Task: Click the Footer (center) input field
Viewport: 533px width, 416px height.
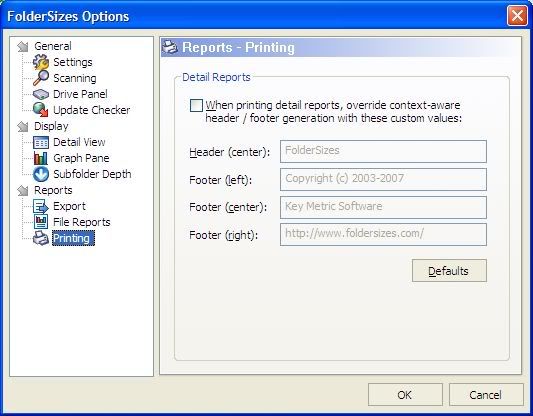Action: tap(383, 207)
